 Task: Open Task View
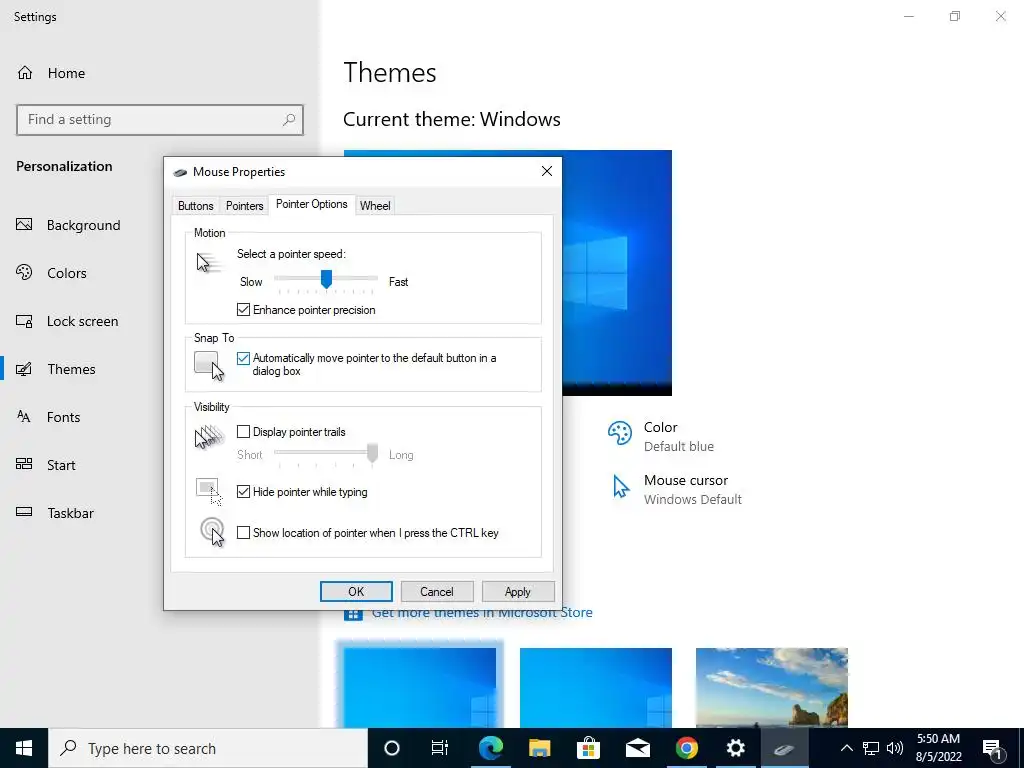(440, 748)
